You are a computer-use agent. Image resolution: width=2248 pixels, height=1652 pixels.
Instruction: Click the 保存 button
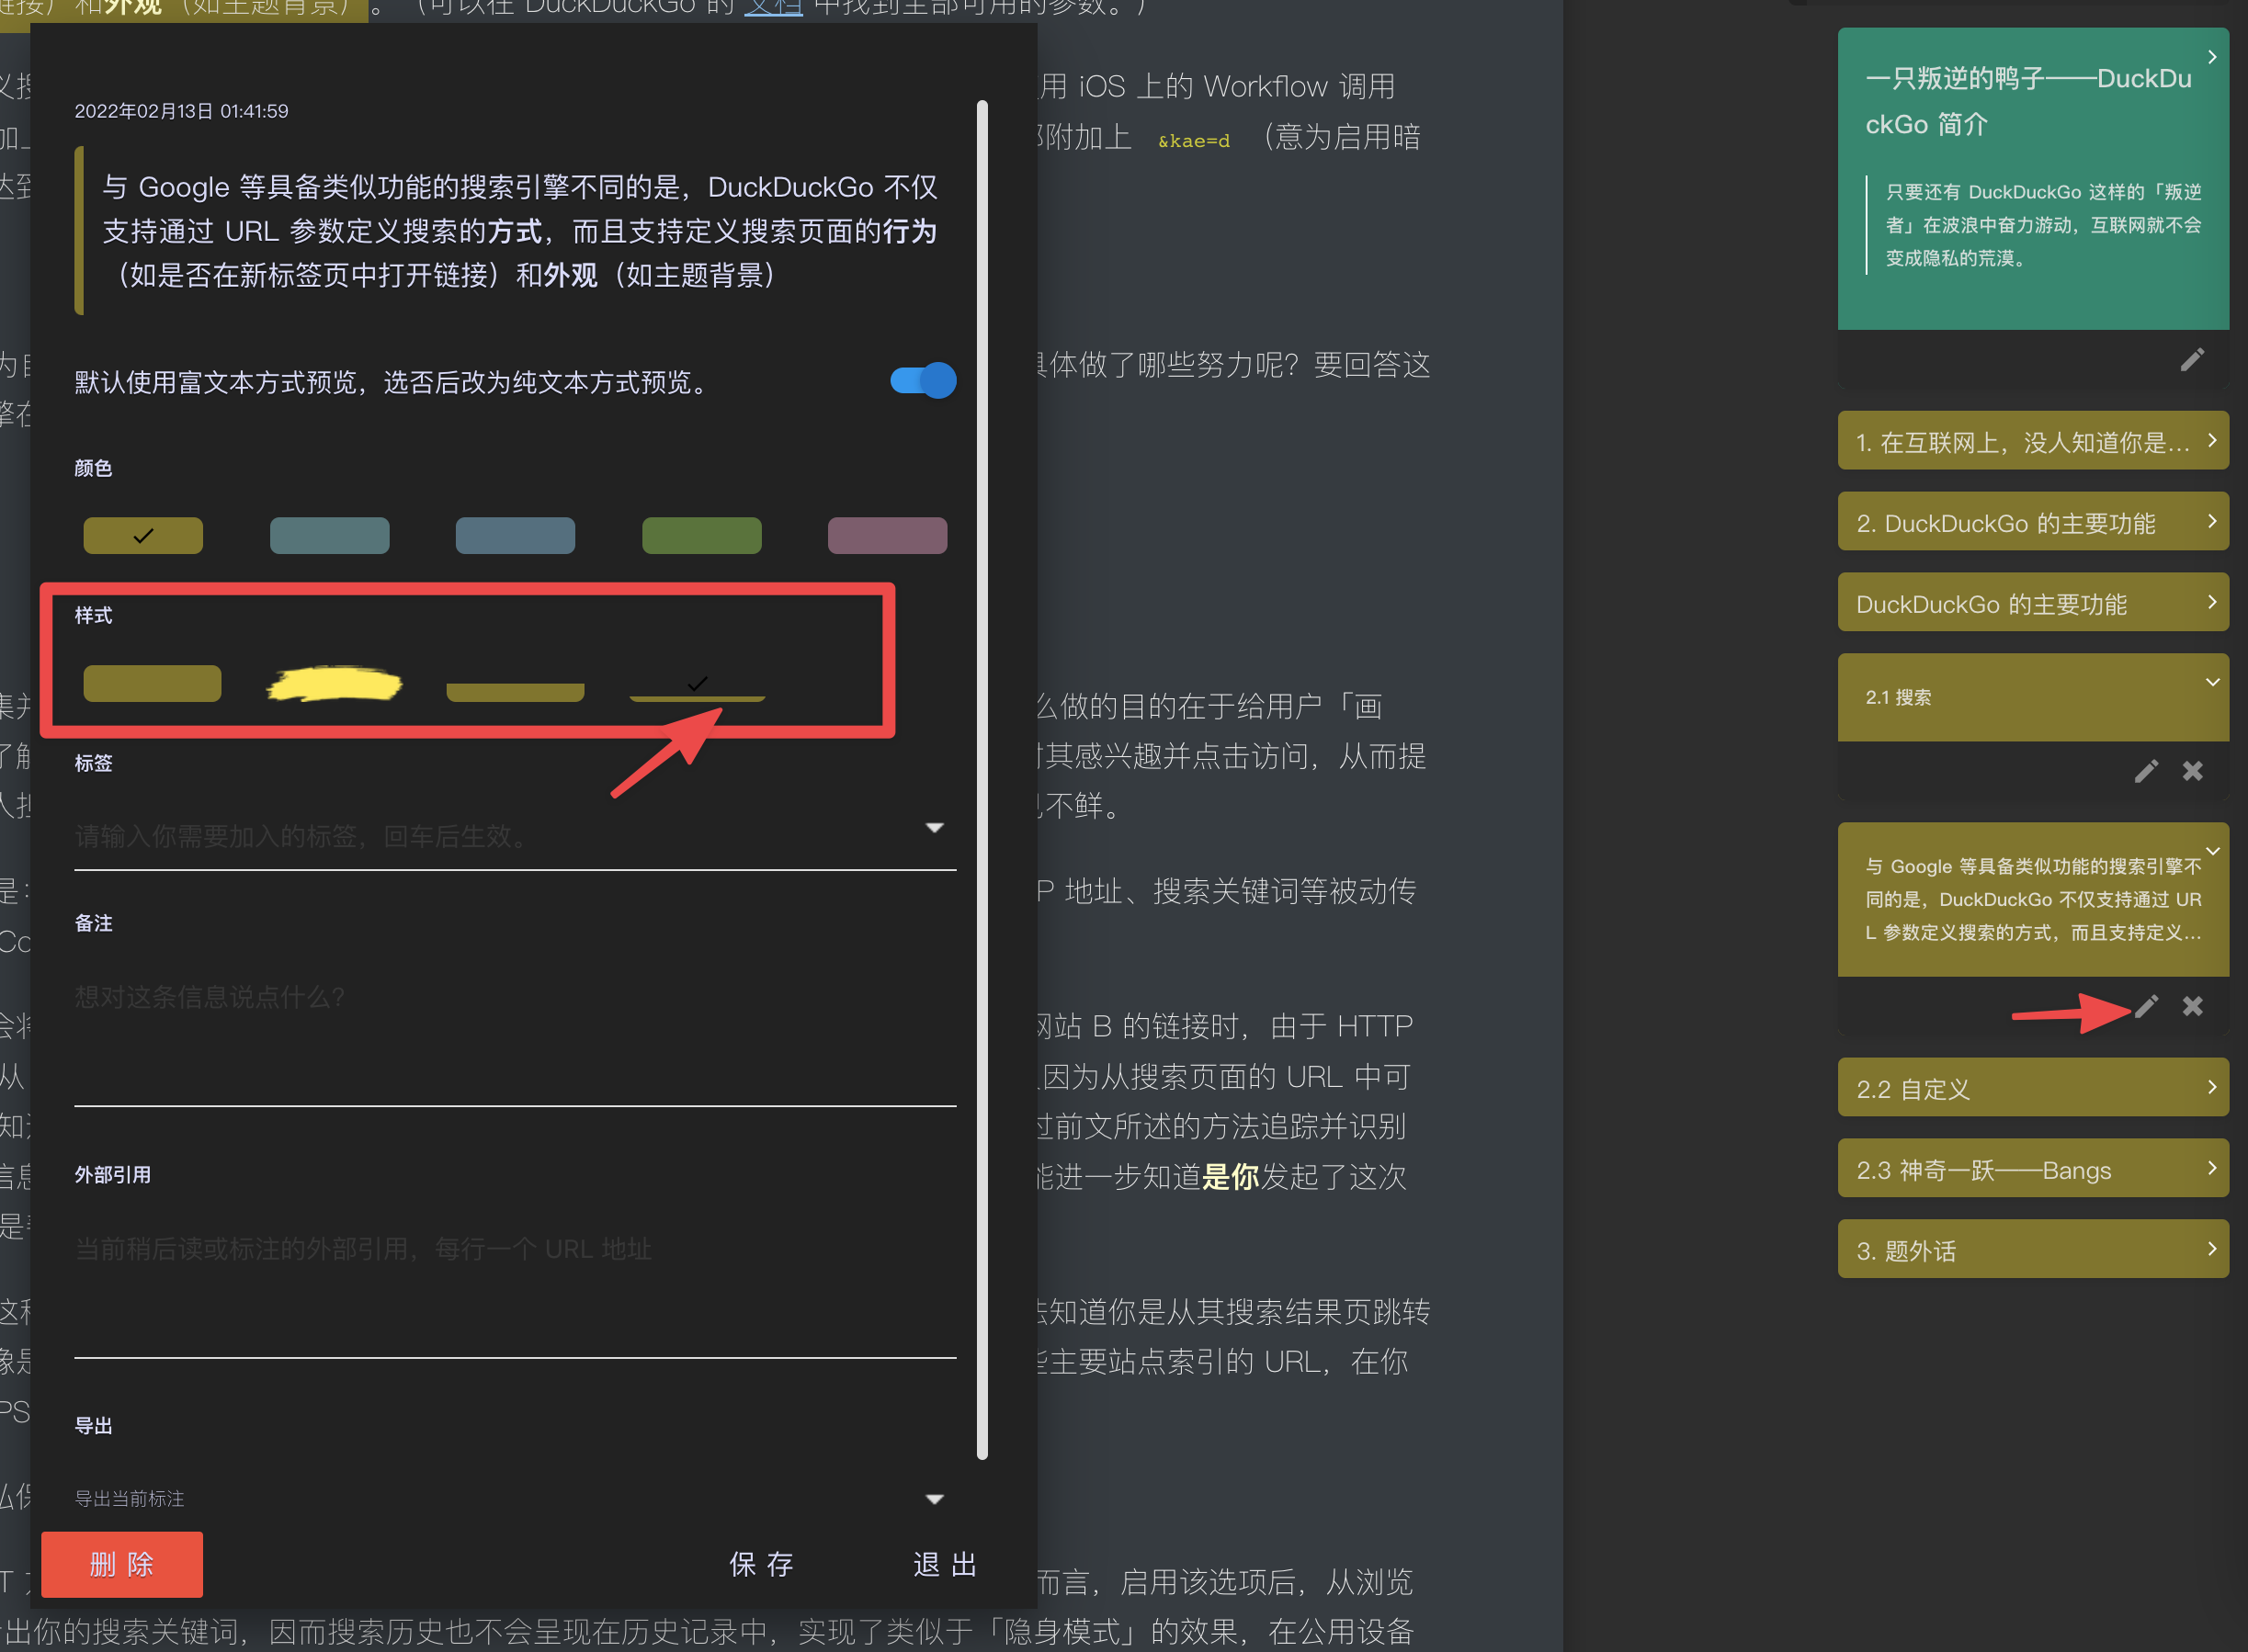(762, 1564)
